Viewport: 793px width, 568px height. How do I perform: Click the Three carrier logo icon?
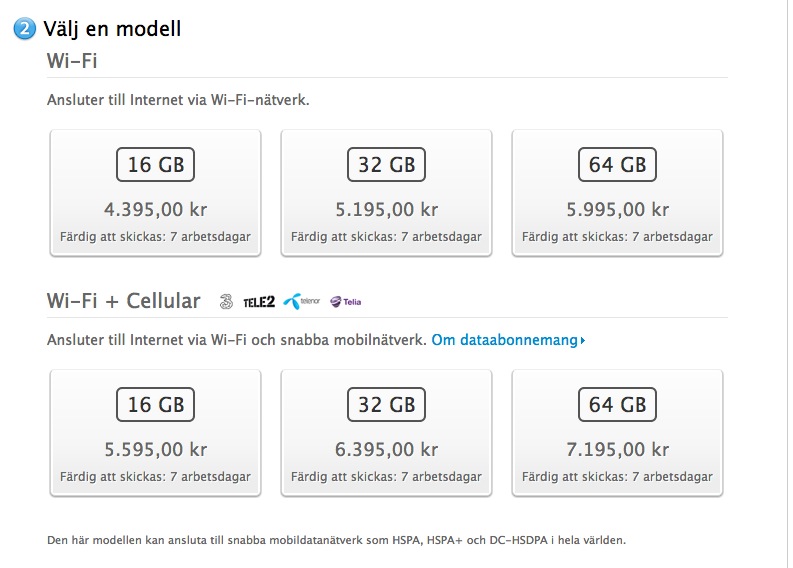coord(226,301)
